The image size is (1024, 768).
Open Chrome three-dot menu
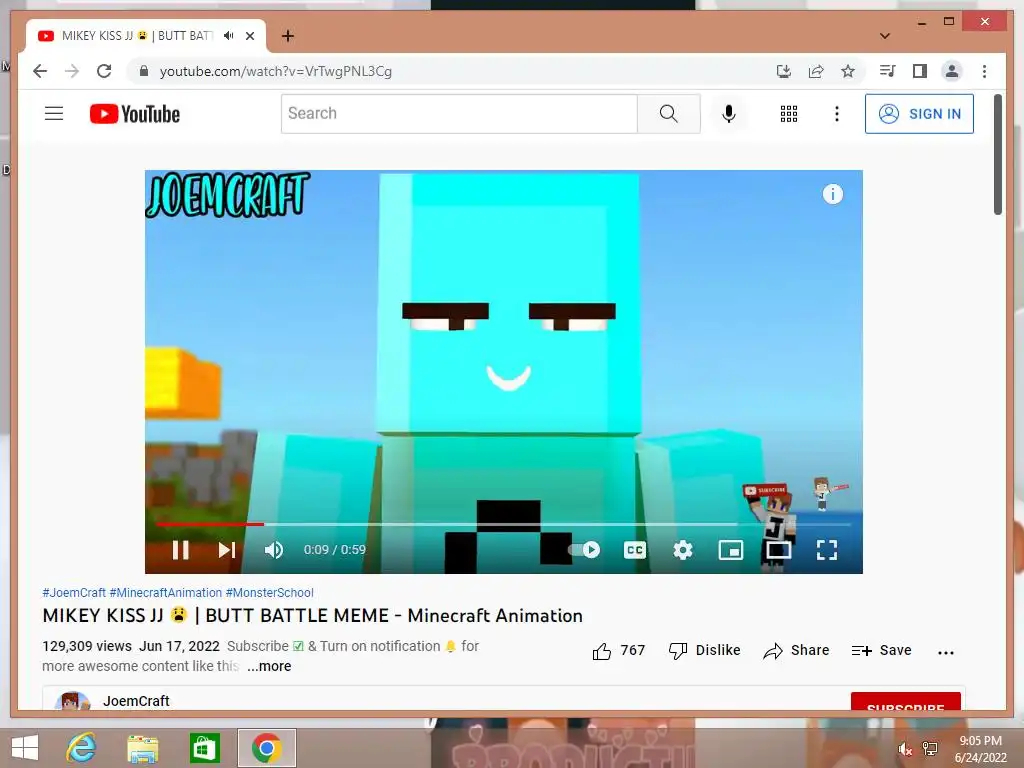click(x=984, y=71)
